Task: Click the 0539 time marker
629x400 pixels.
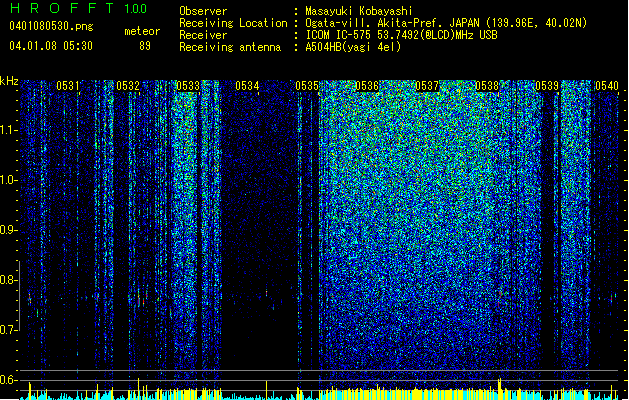Action: point(547,86)
